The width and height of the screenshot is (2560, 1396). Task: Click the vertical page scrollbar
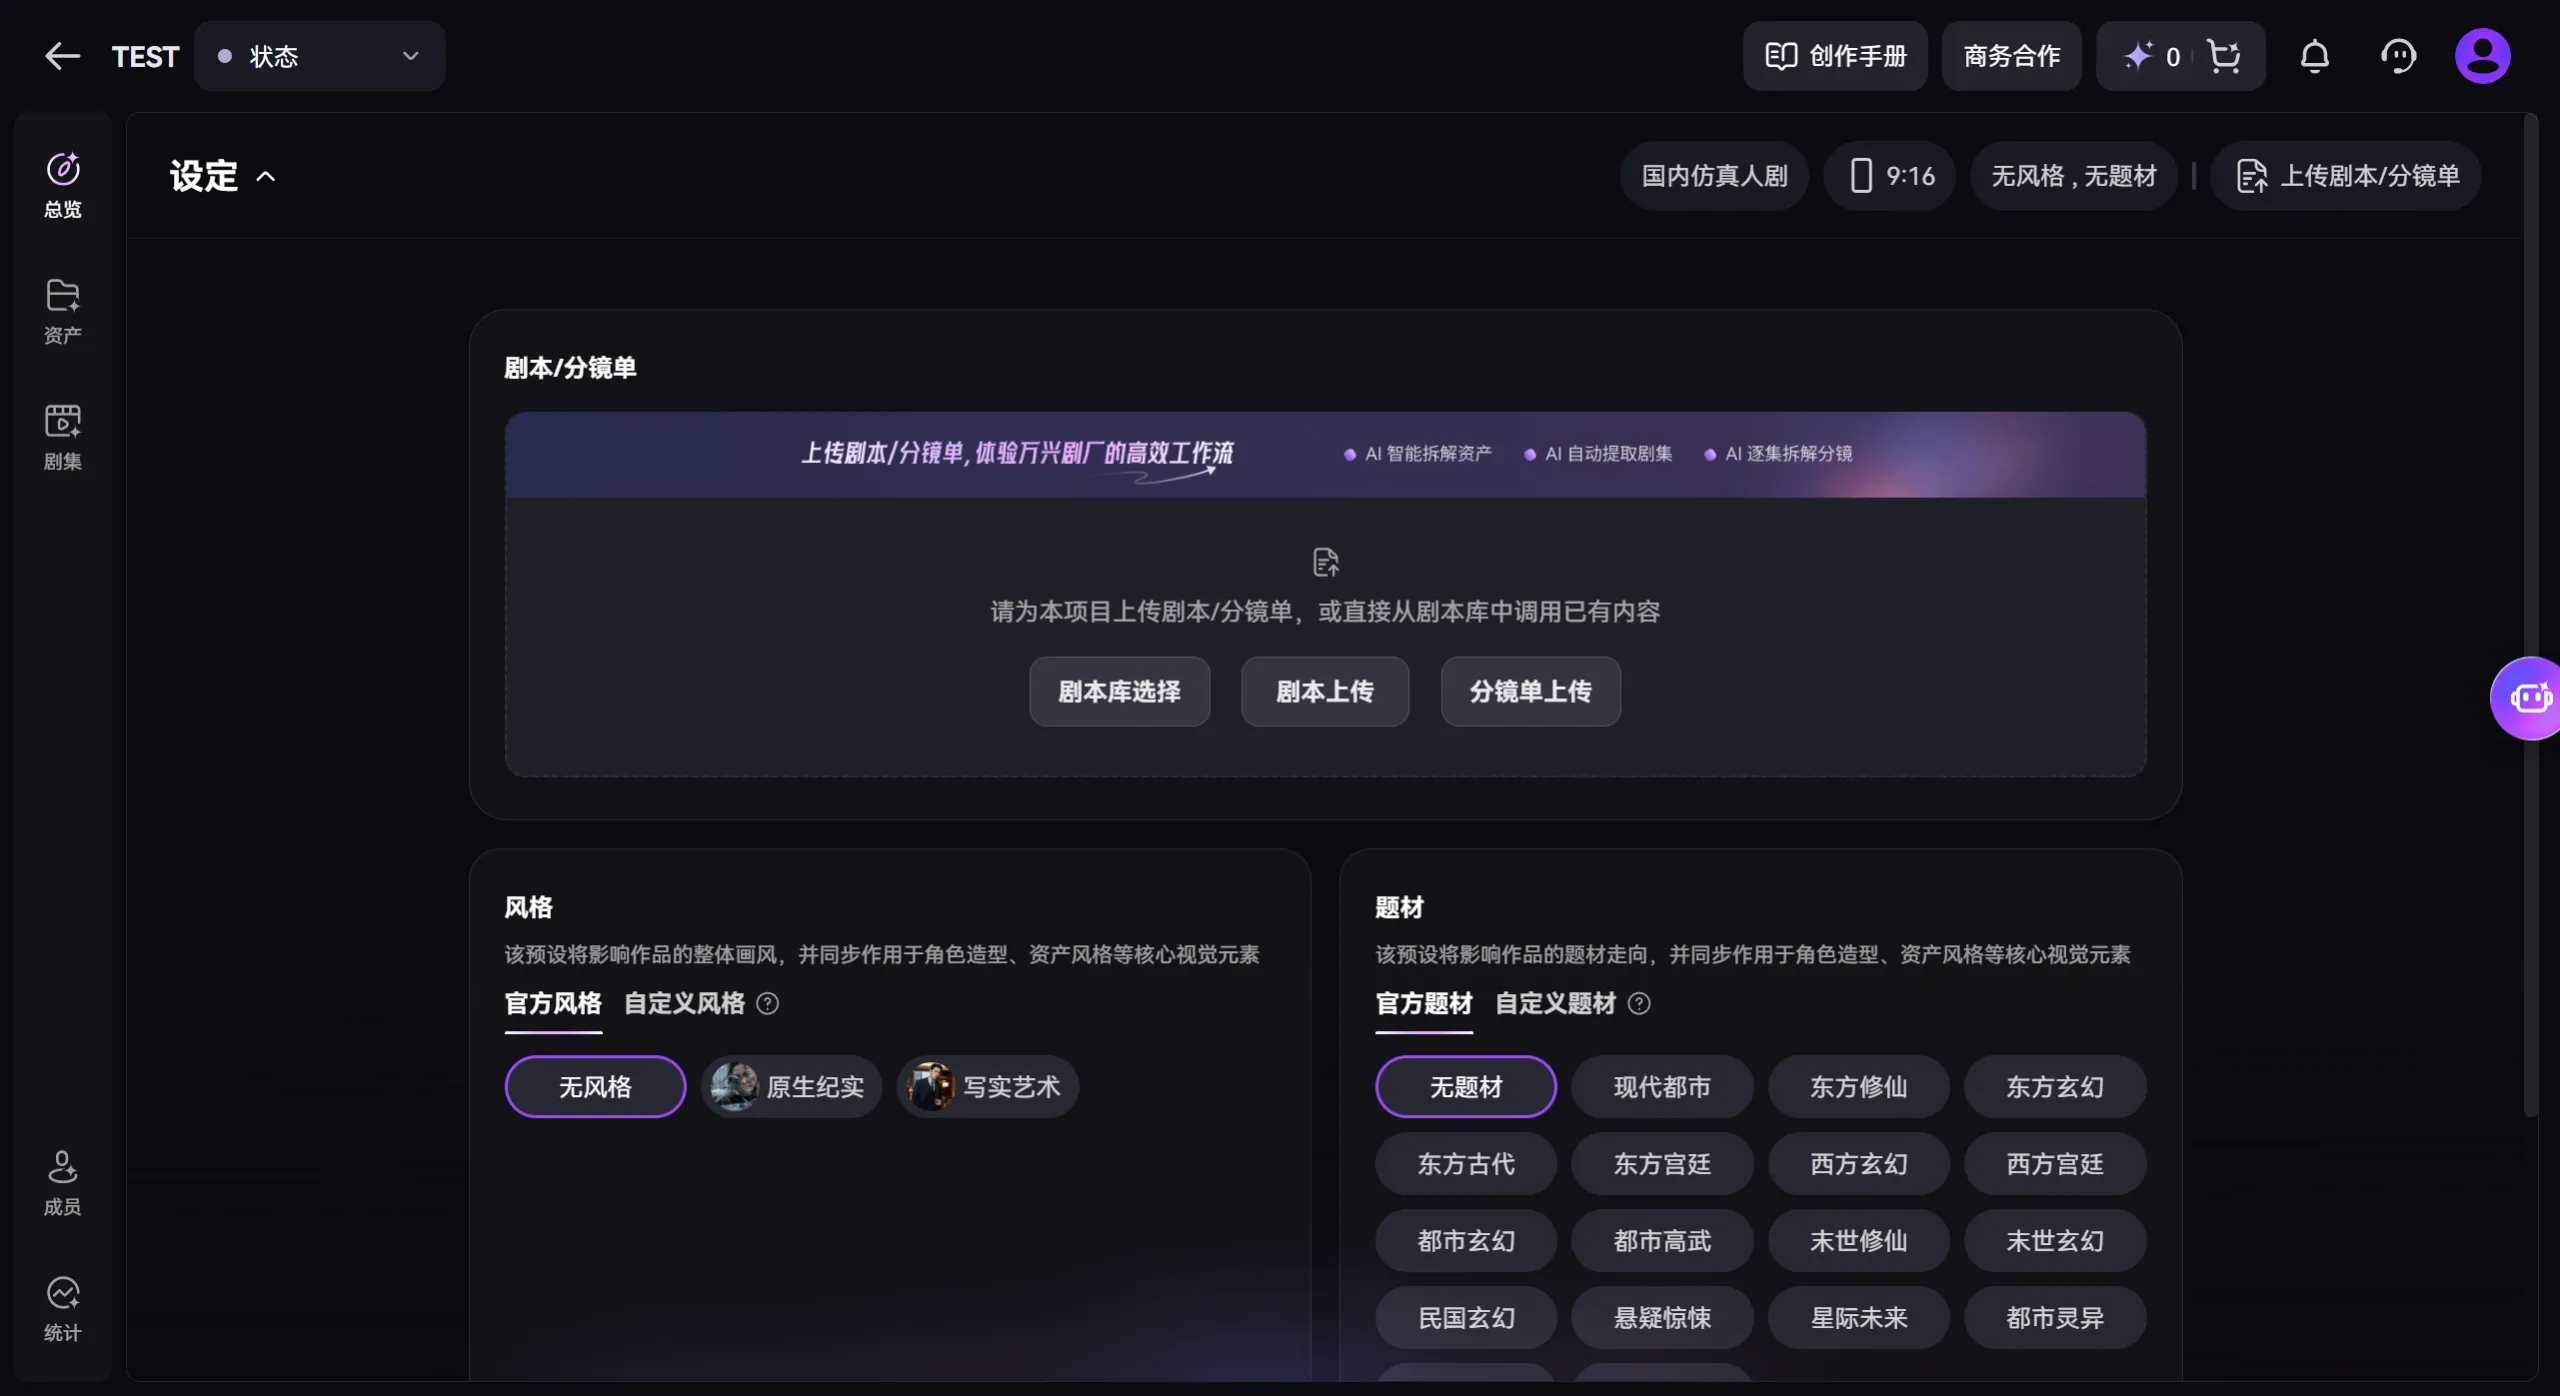coord(2530,615)
